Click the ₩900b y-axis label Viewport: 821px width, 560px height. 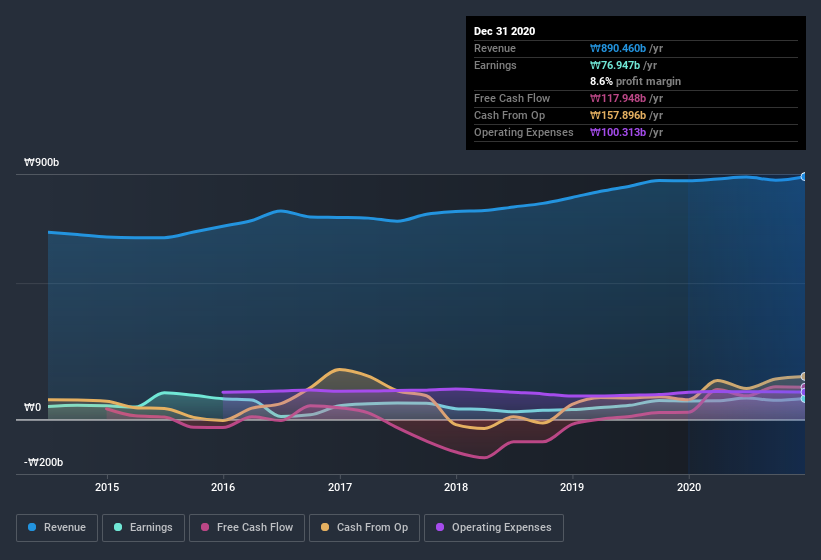[41, 163]
